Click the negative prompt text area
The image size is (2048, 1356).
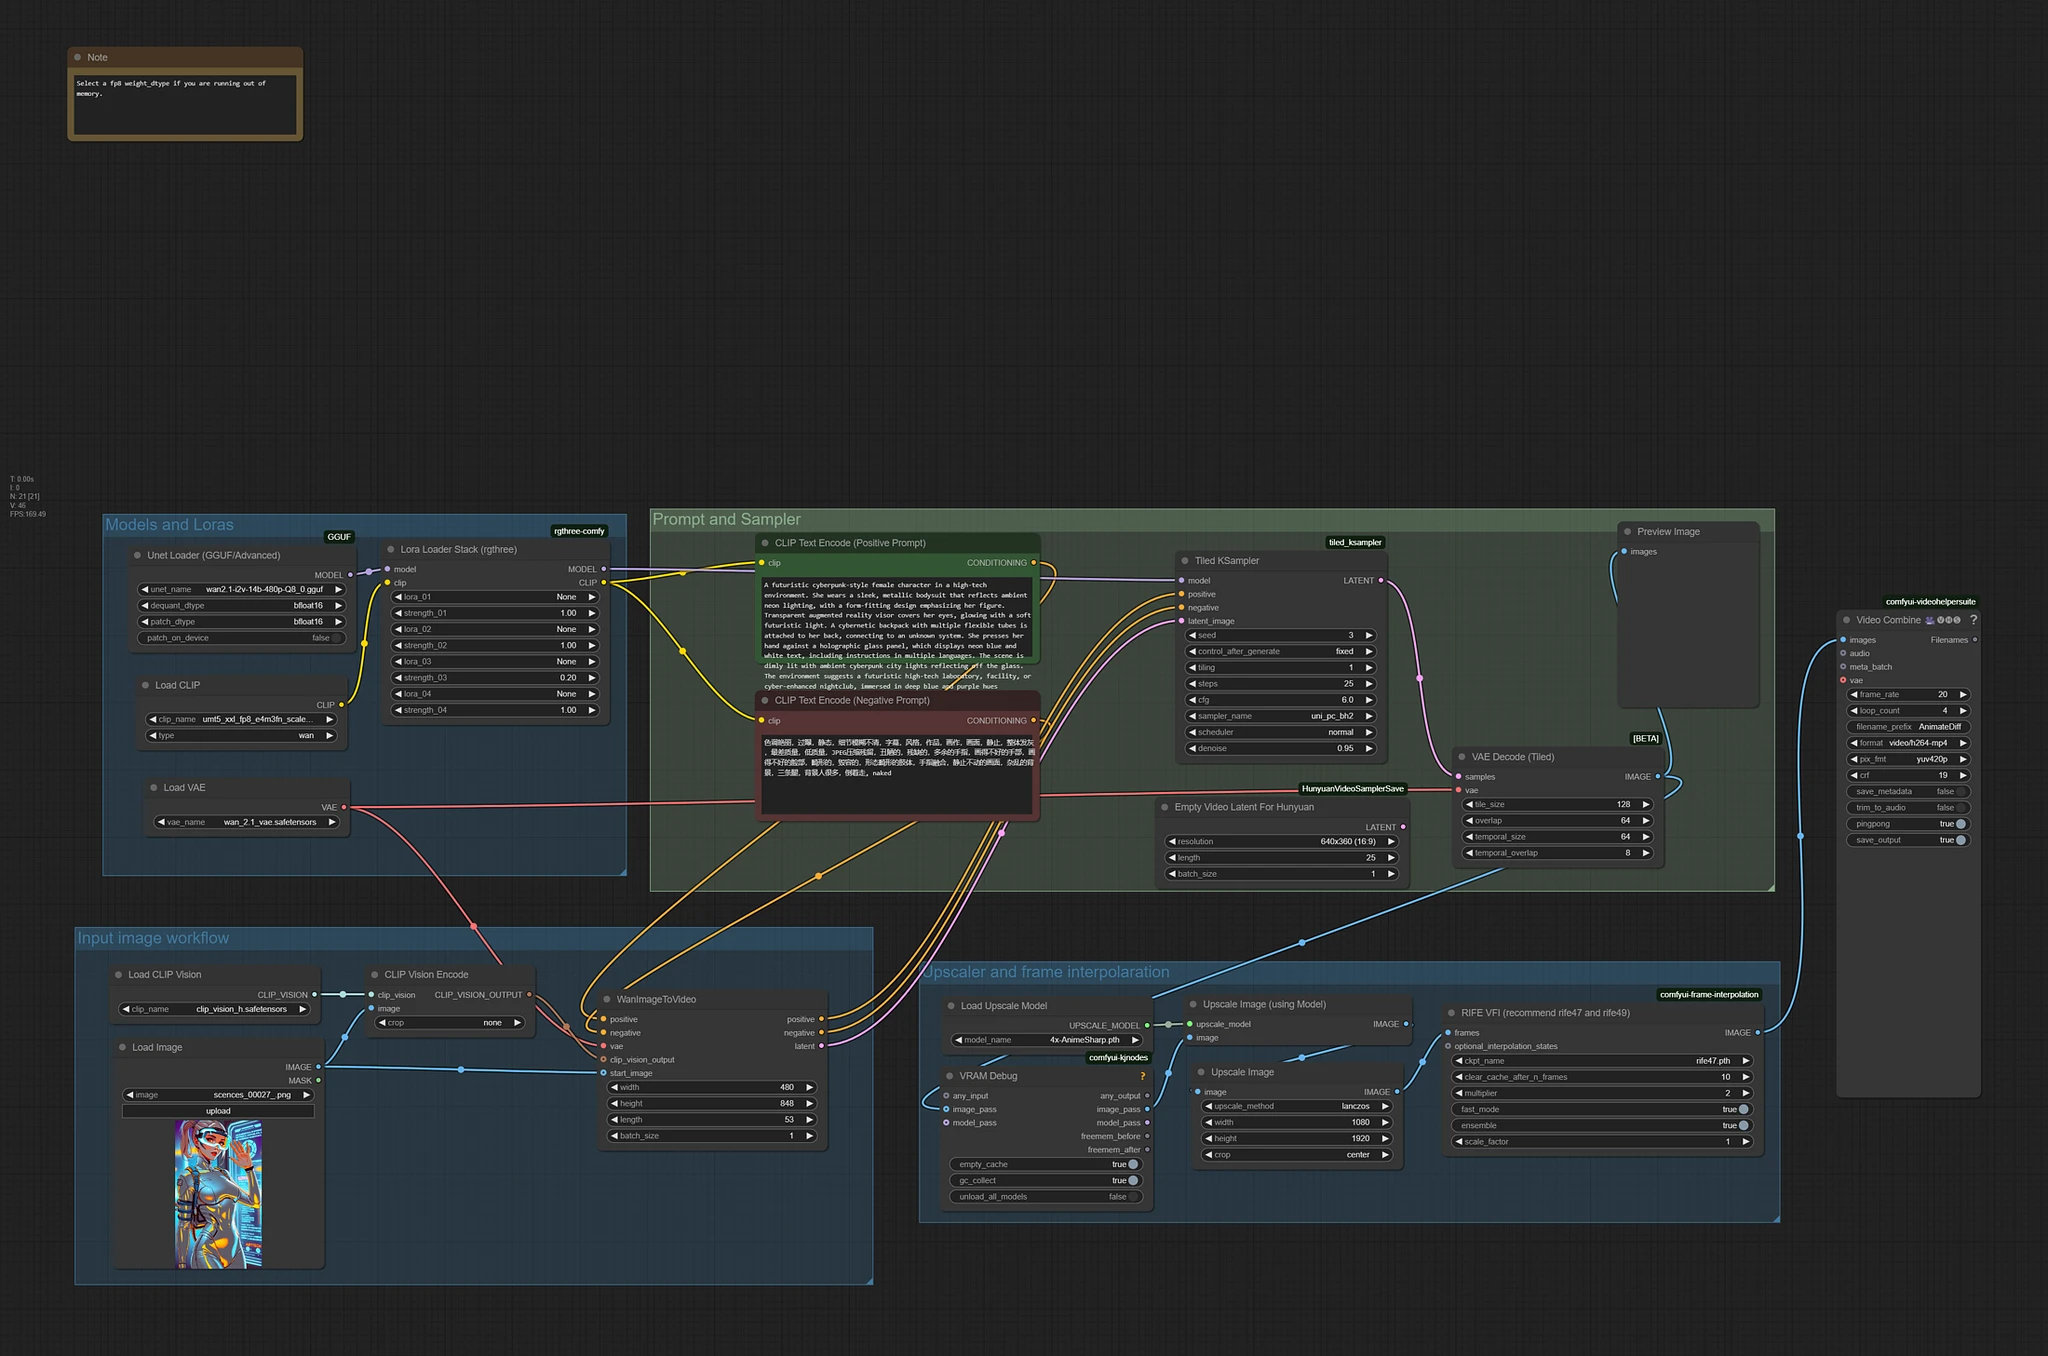[x=897, y=774]
